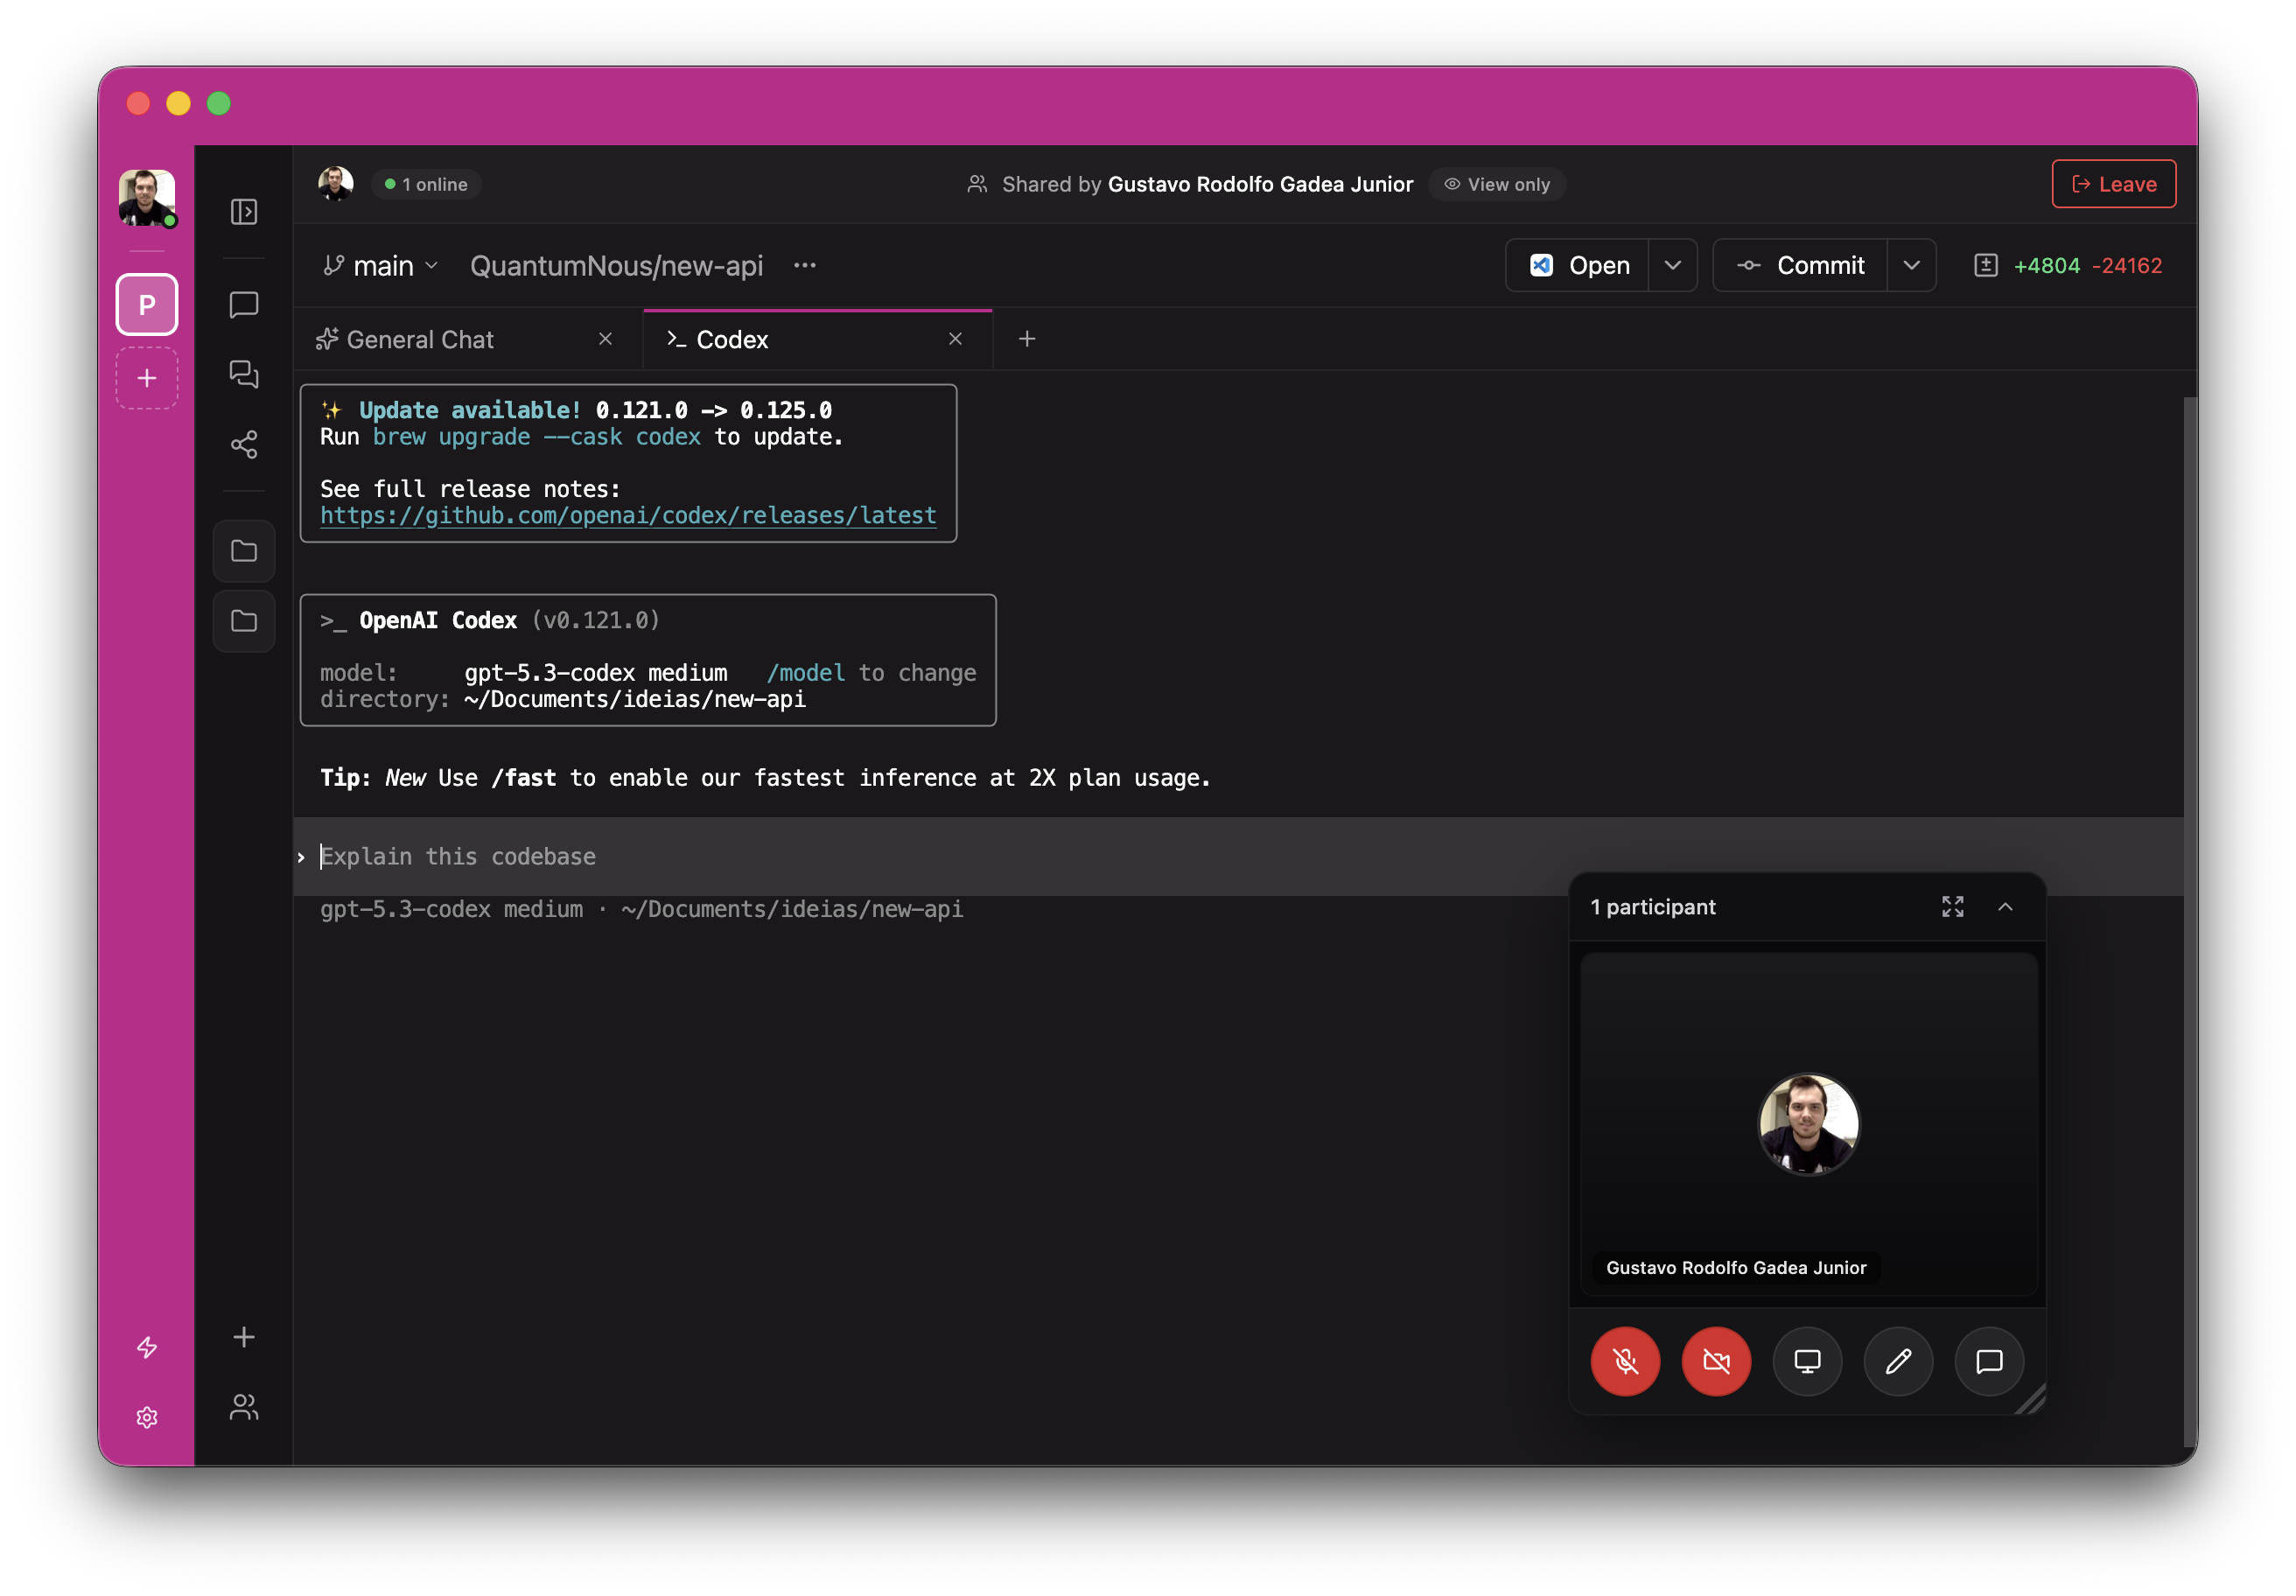This screenshot has height=1596, width=2296.
Task: Click the pencil annotate button in call panel
Action: (x=1899, y=1361)
